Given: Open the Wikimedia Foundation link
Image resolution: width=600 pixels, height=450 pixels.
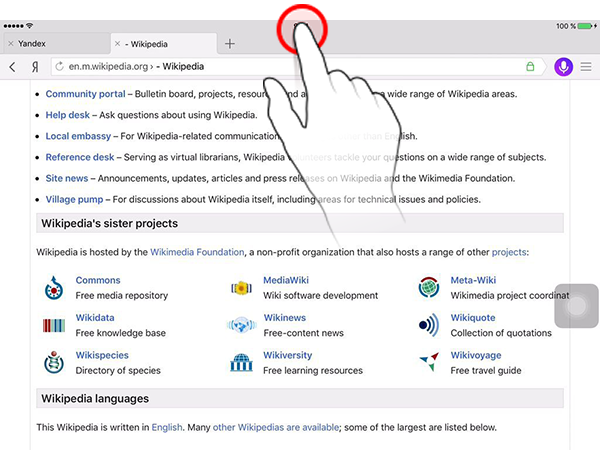Looking at the screenshot, I should coord(197,252).
